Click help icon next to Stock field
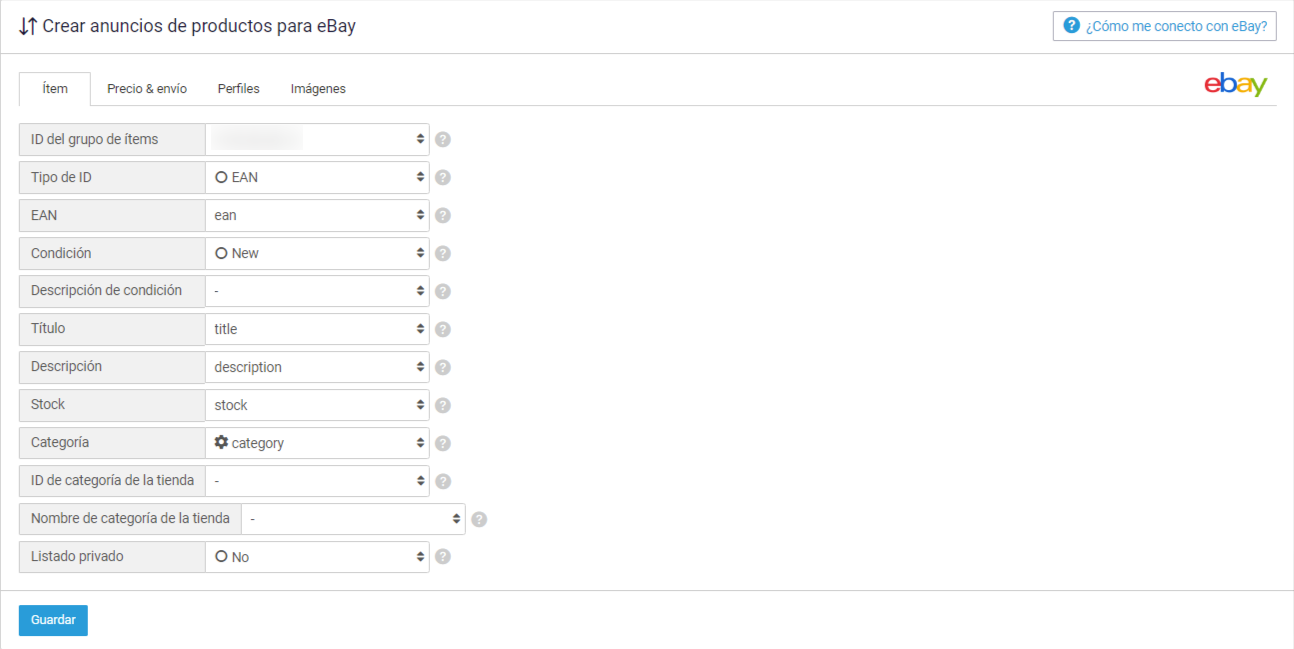The width and height of the screenshot is (1294, 649). 443,405
